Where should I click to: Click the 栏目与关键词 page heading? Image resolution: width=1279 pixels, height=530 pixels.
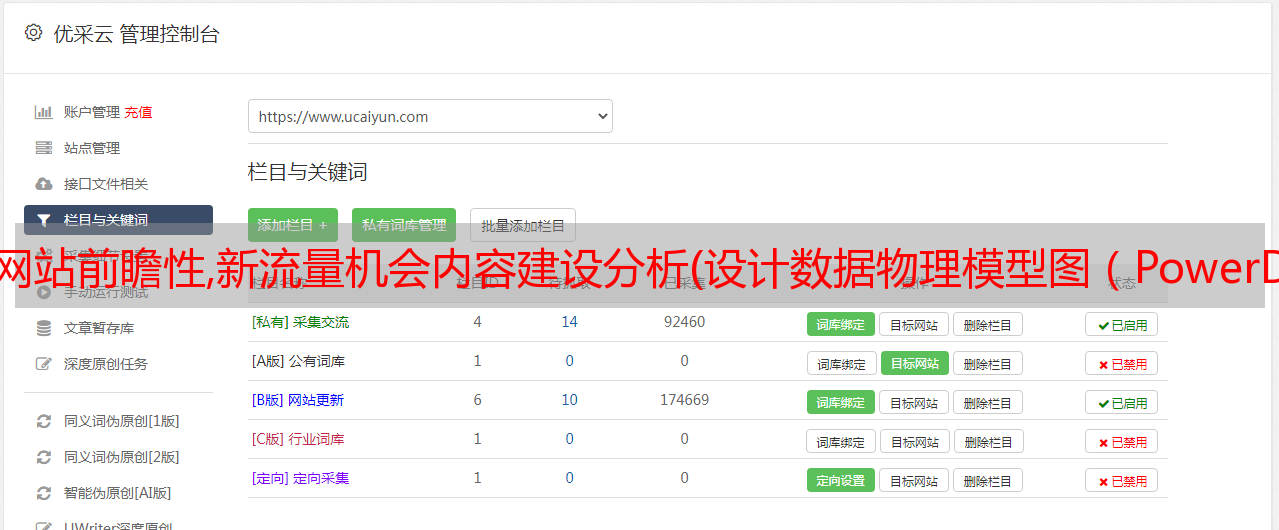307,172
